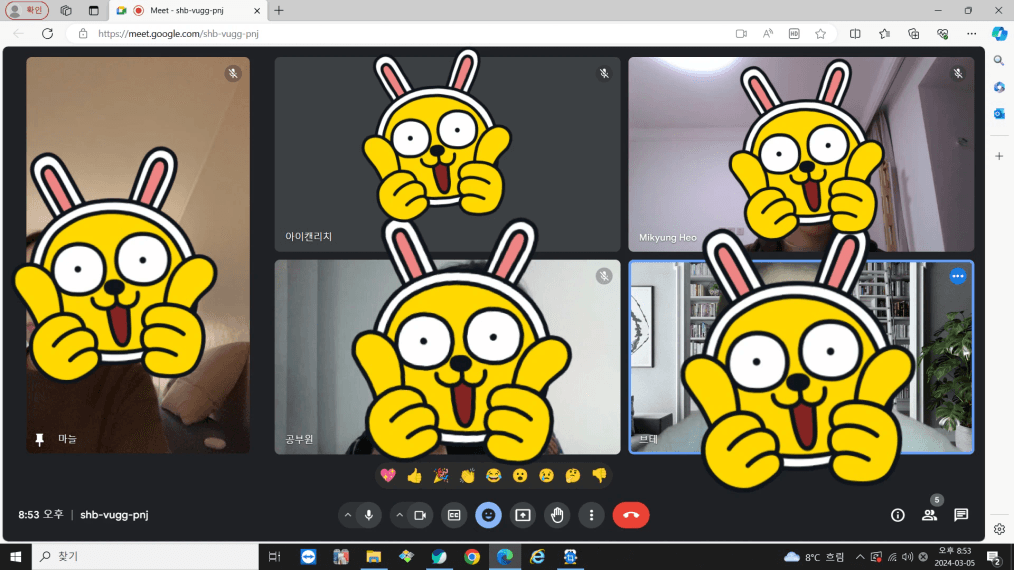
Task: Click the profile 확인 button
Action: [27, 10]
